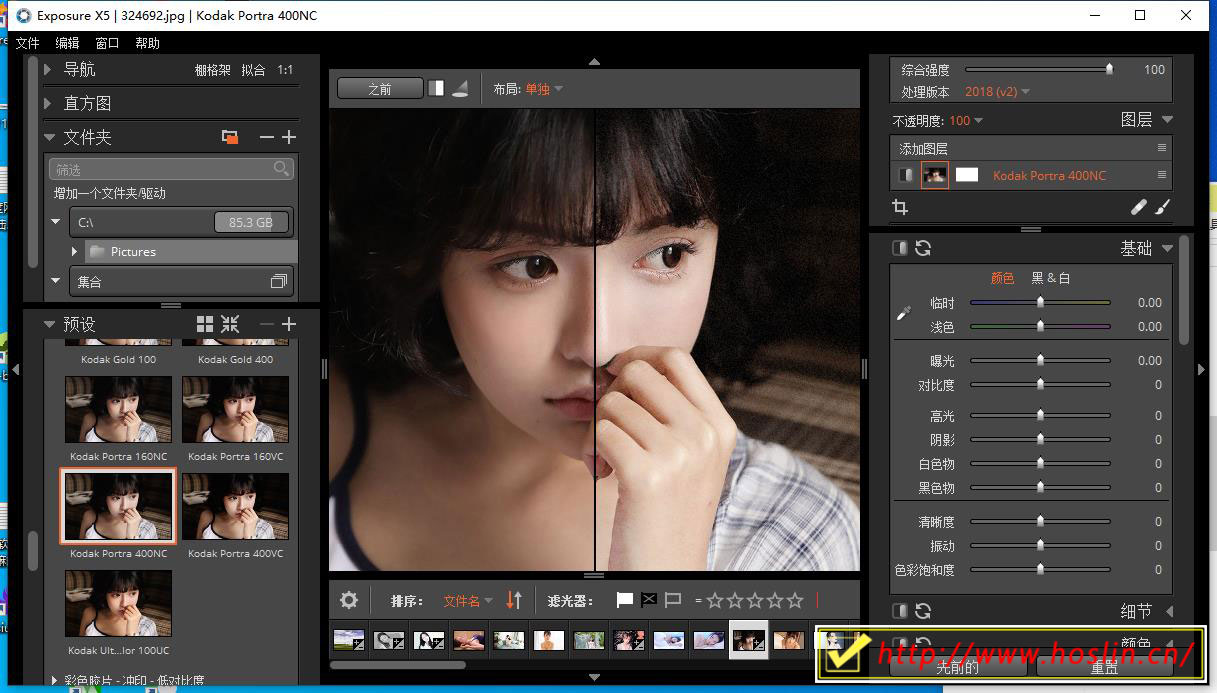
Task: Filter by white pick flag
Action: 625,600
